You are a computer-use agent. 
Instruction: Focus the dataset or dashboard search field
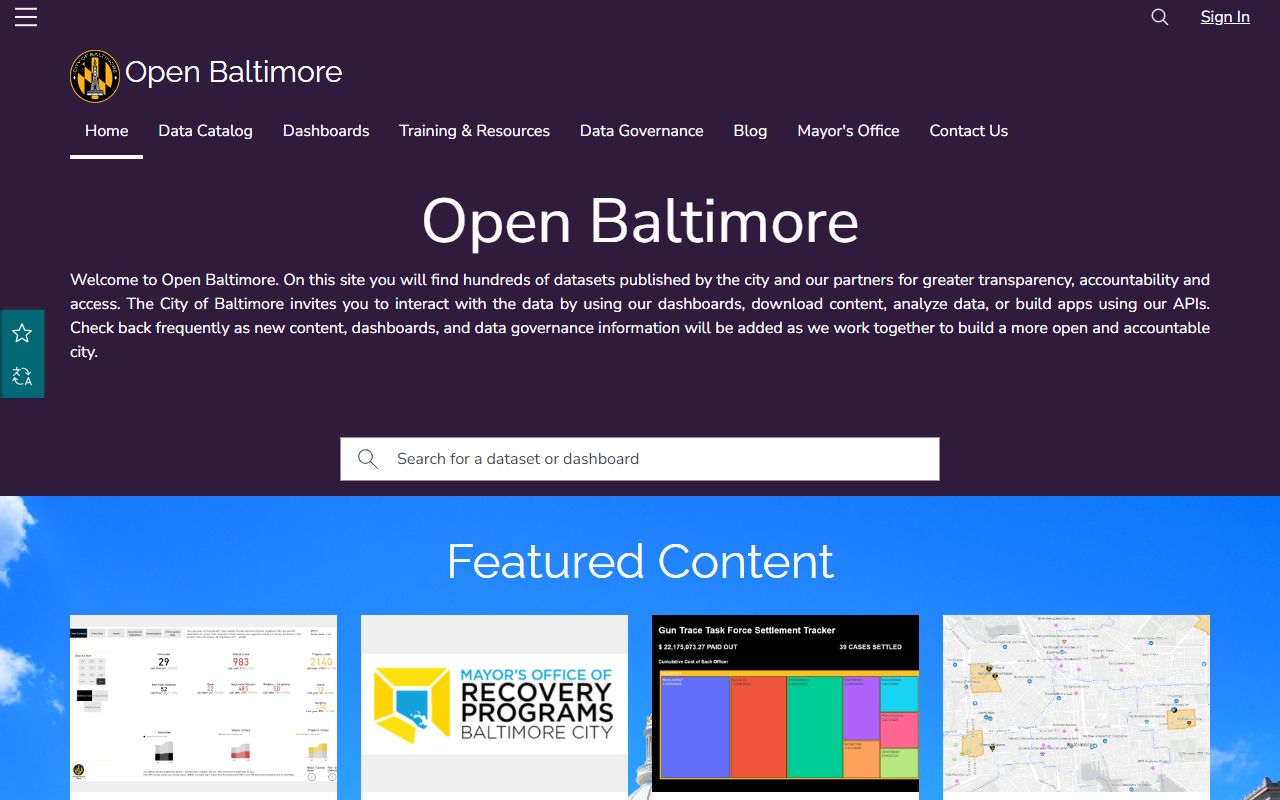pyautogui.click(x=640, y=459)
